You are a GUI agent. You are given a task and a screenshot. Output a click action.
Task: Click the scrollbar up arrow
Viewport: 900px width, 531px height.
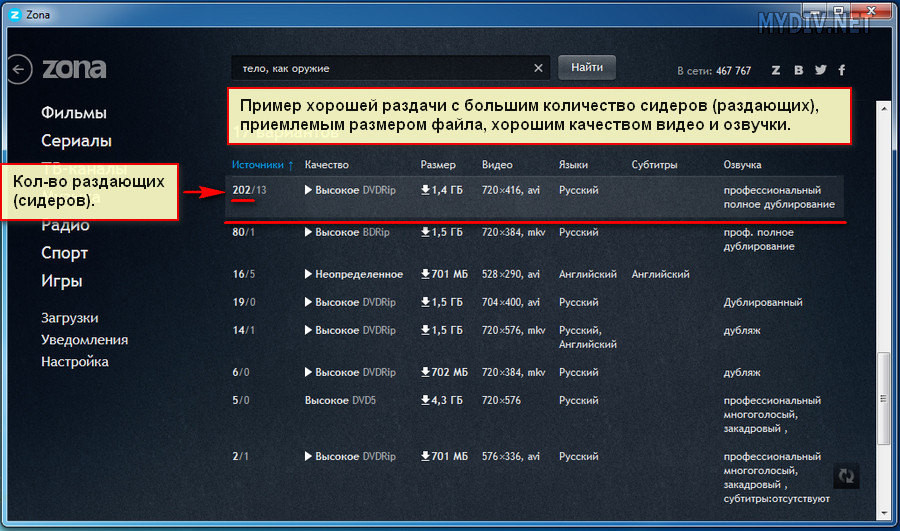point(883,108)
